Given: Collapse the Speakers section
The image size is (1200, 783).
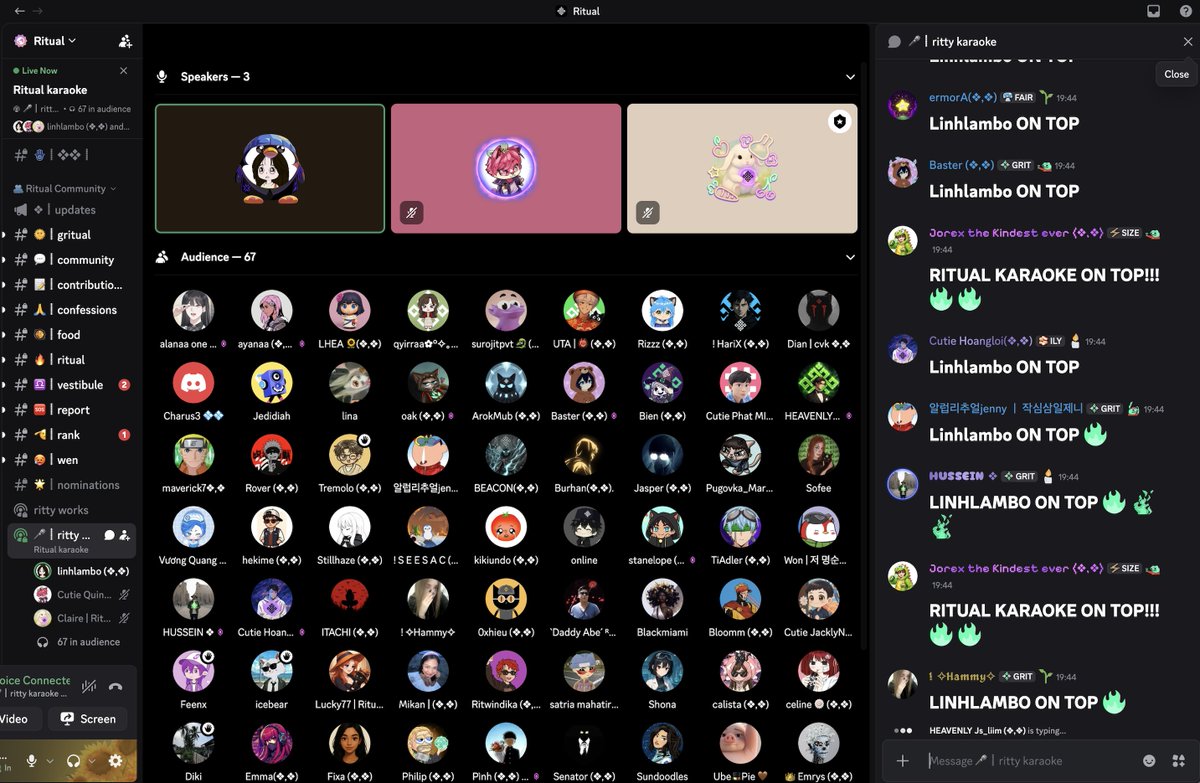Looking at the screenshot, I should tap(851, 77).
